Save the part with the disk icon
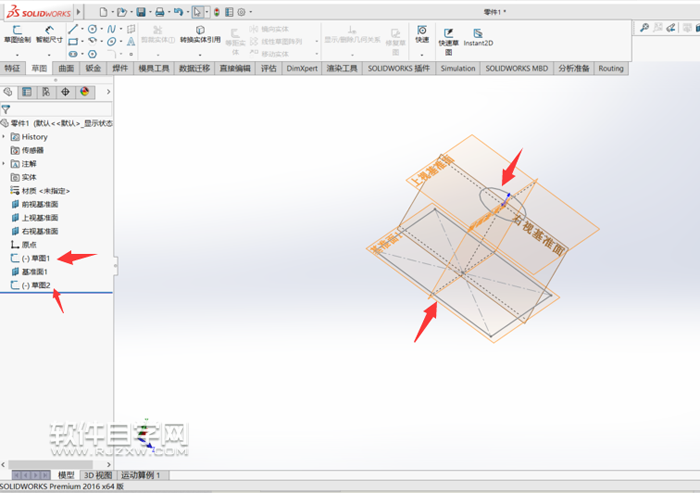This screenshot has height=493, width=700. click(141, 12)
